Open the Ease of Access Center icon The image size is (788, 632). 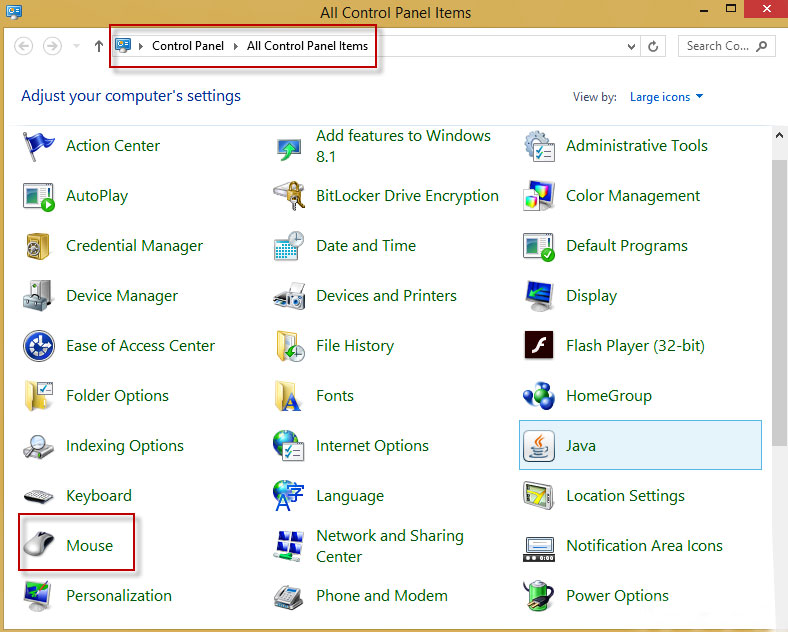(x=39, y=346)
